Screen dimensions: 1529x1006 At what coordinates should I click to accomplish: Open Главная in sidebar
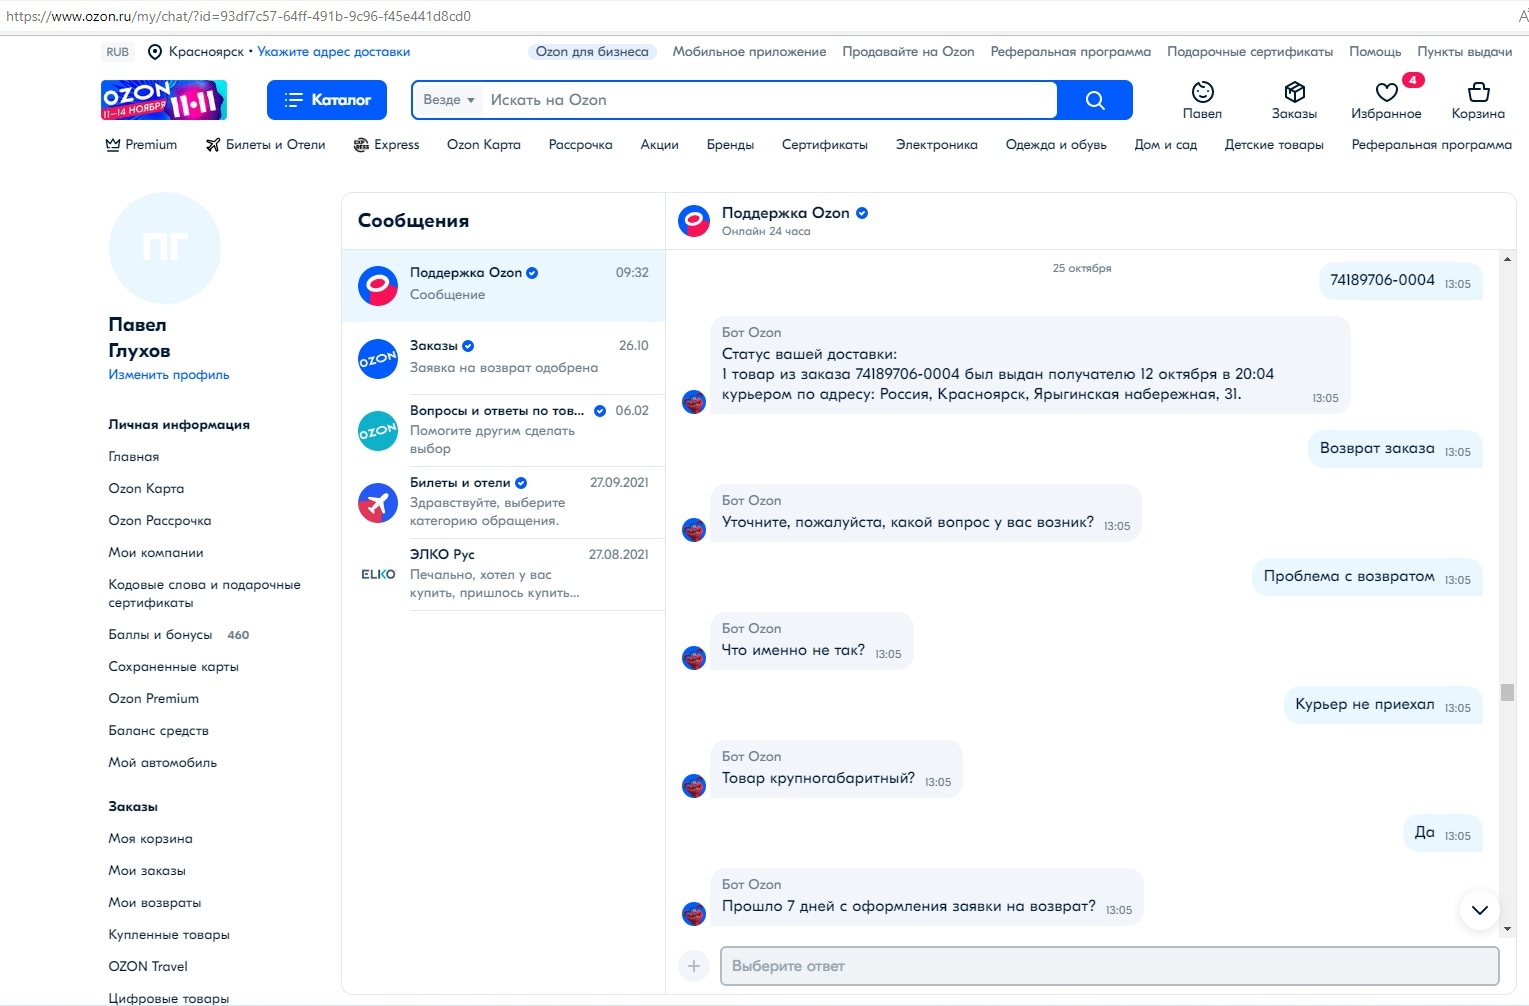[134, 457]
